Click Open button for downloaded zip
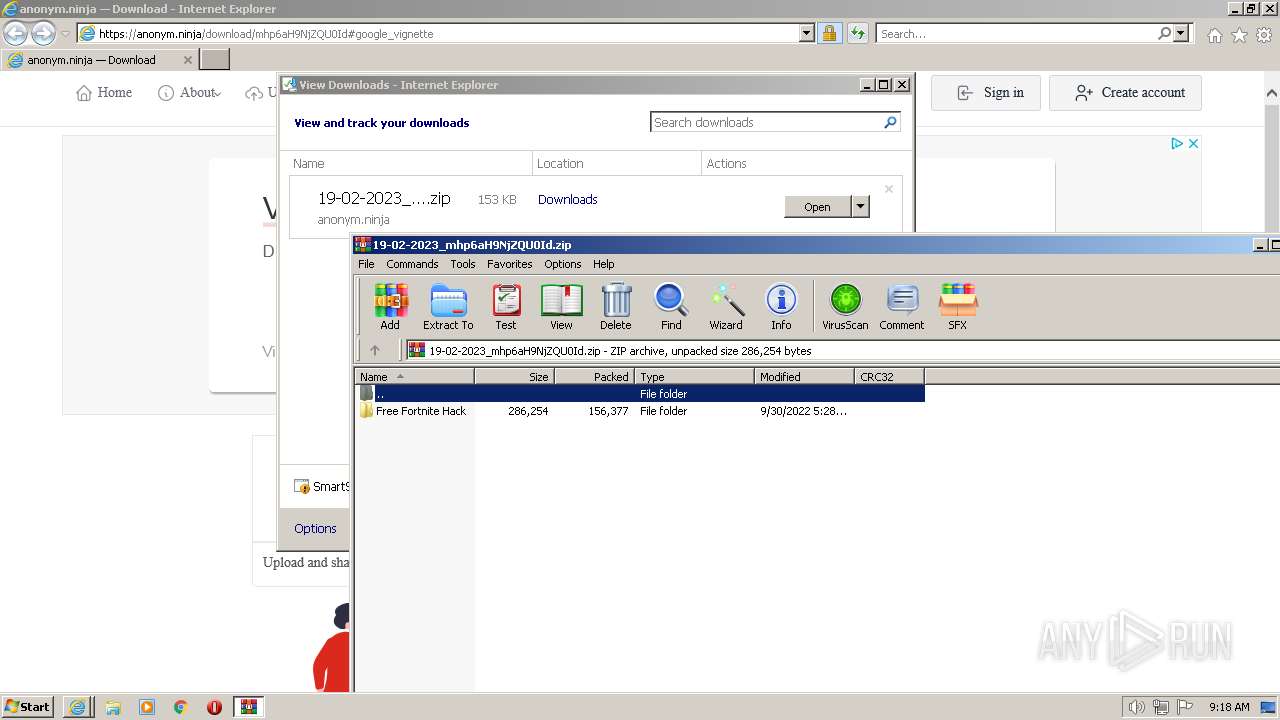This screenshot has height=720, width=1280. tap(817, 207)
